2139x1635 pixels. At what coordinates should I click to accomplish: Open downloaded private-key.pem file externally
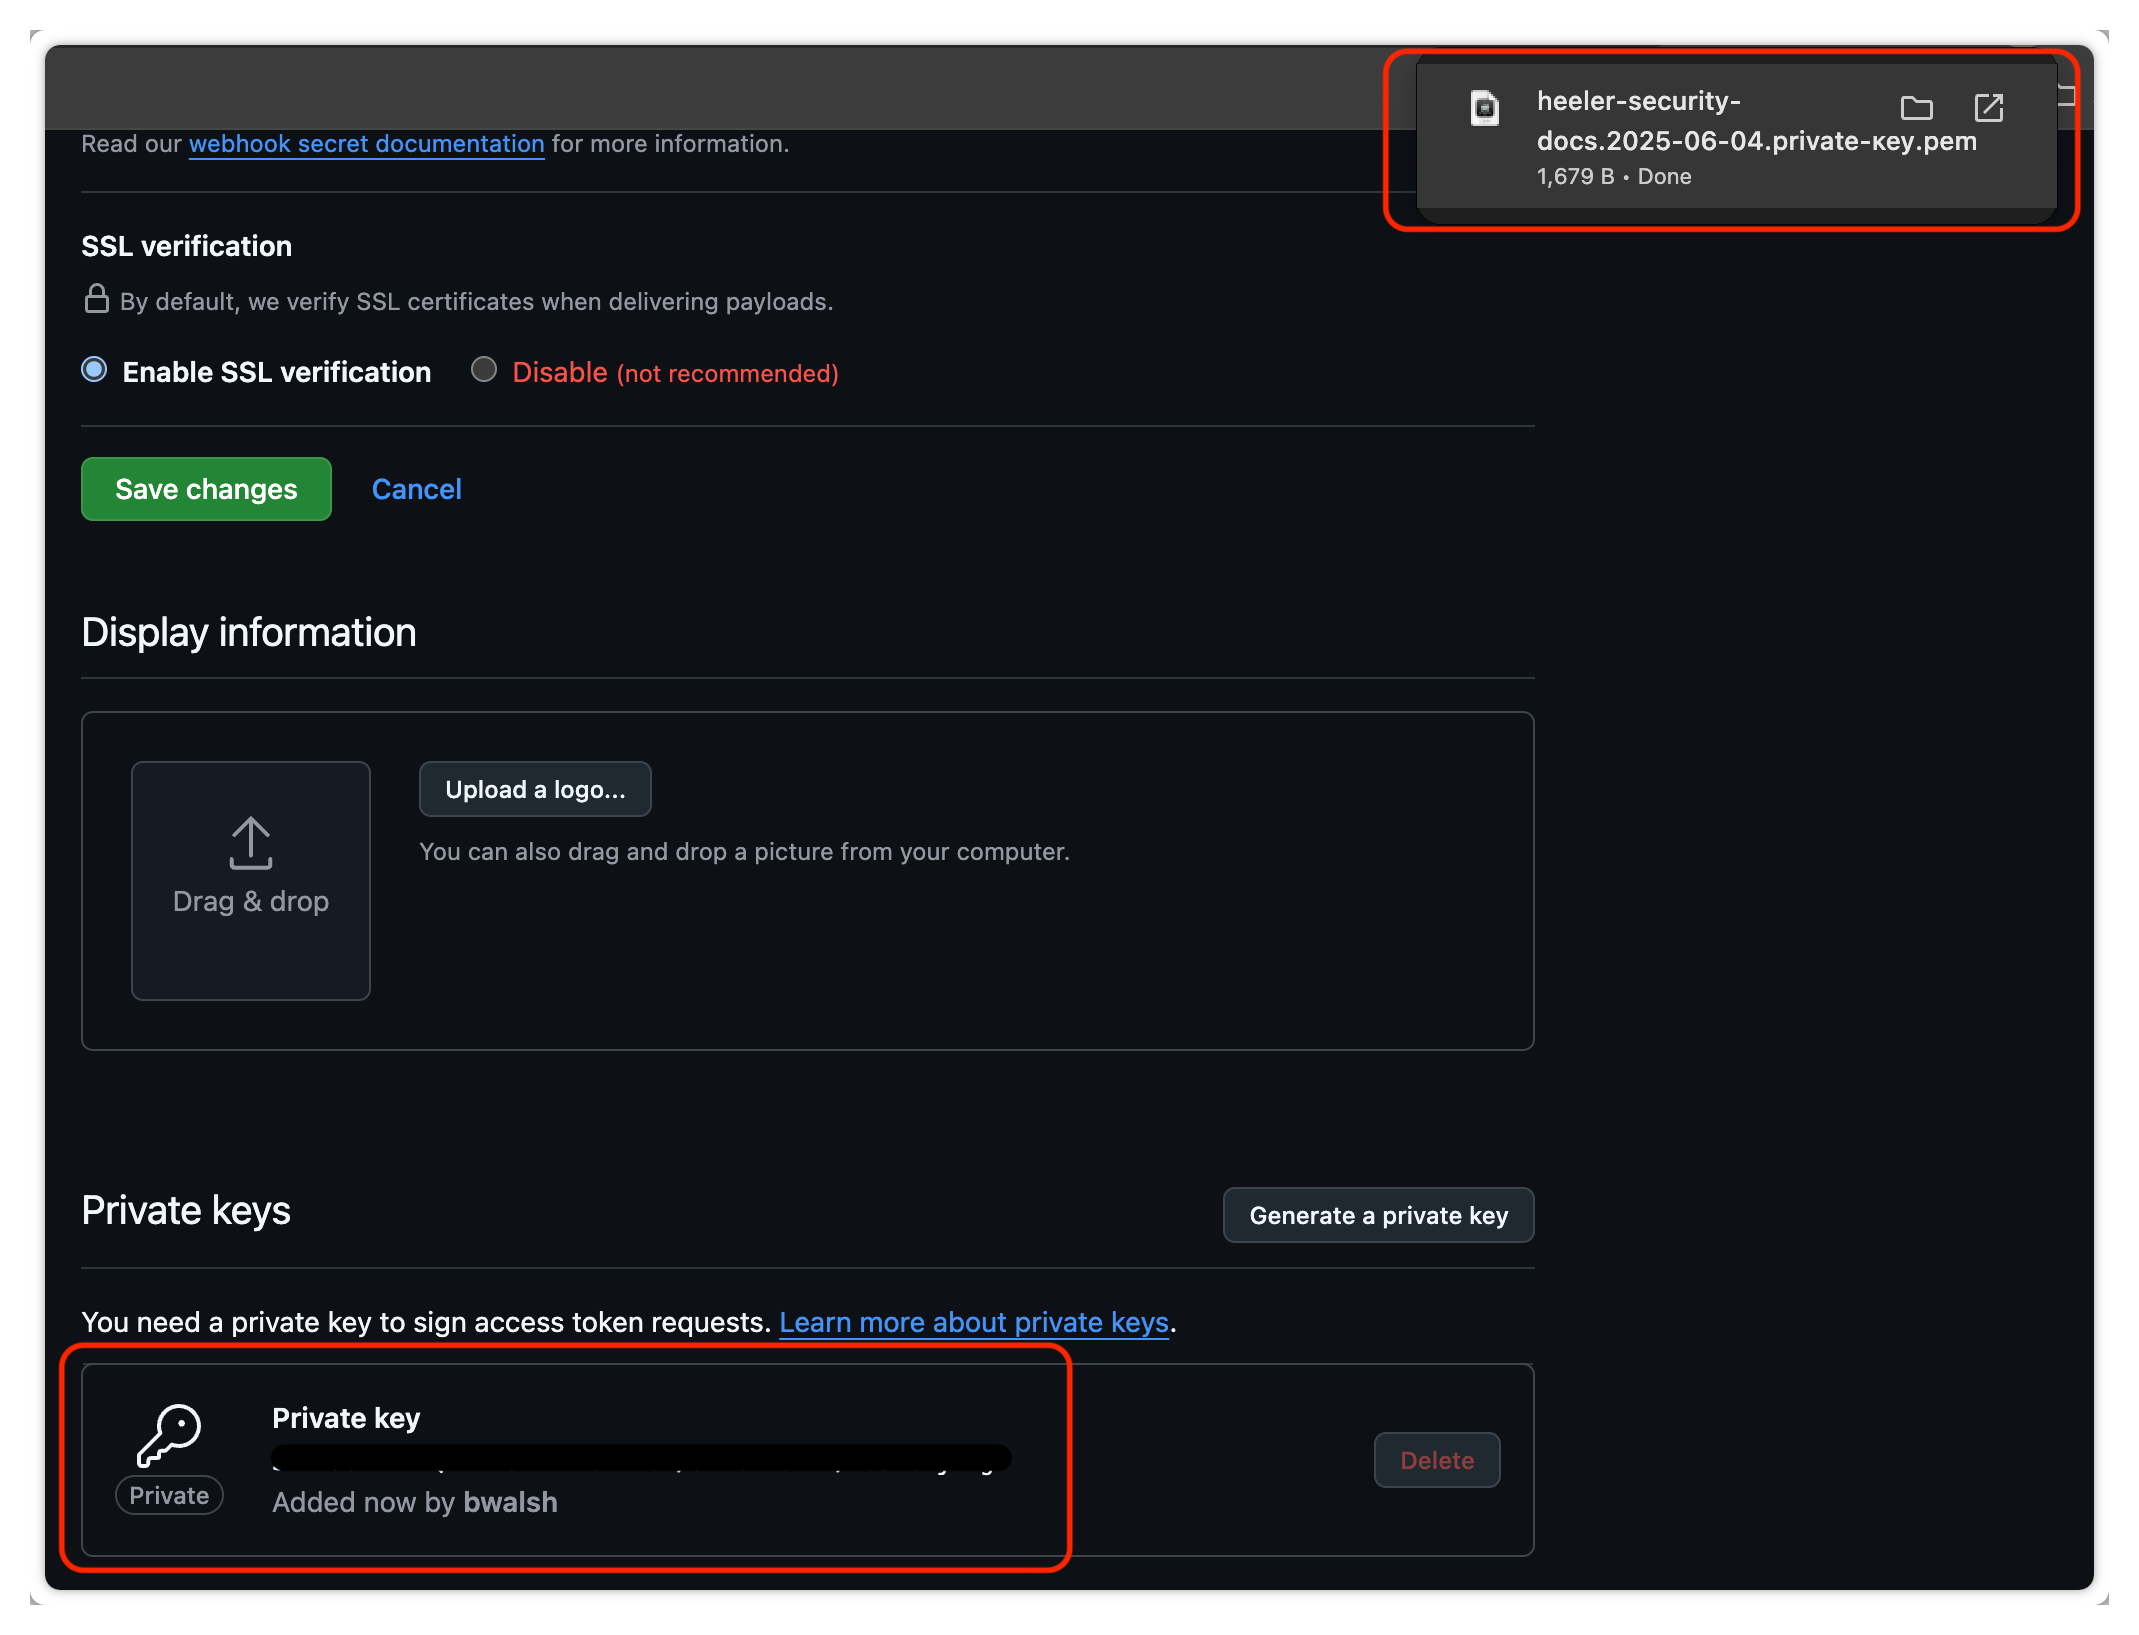pos(1988,108)
